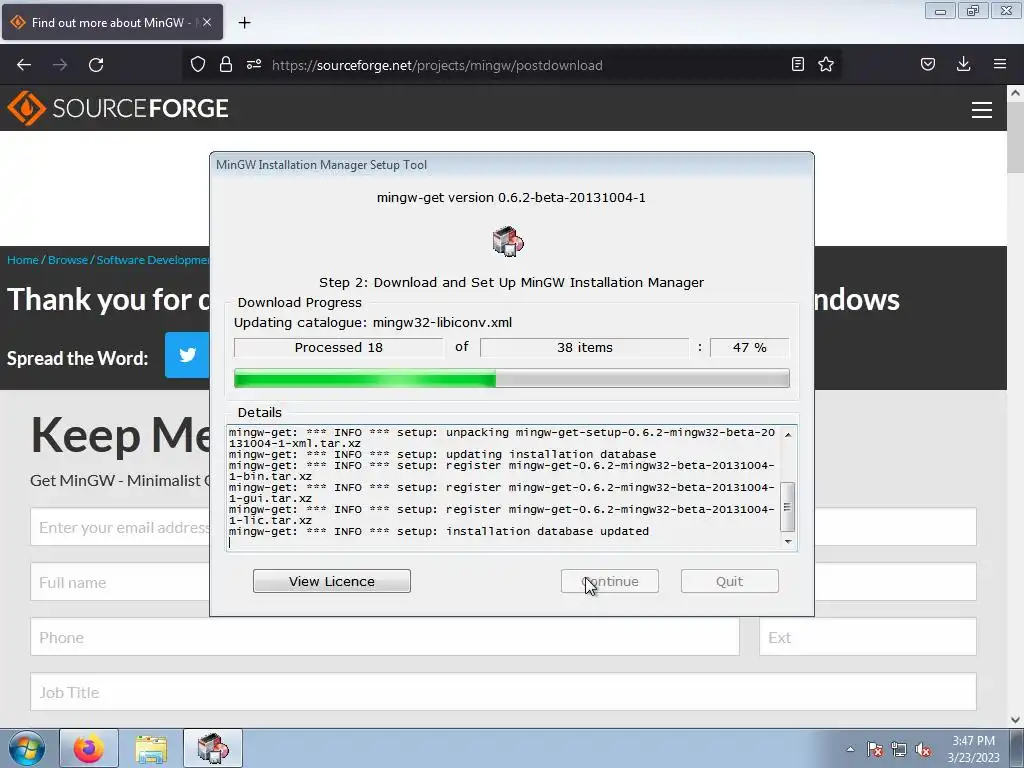Image resolution: width=1024 pixels, height=768 pixels.
Task: Open Software Development breadcrumb link
Action: 153,260
